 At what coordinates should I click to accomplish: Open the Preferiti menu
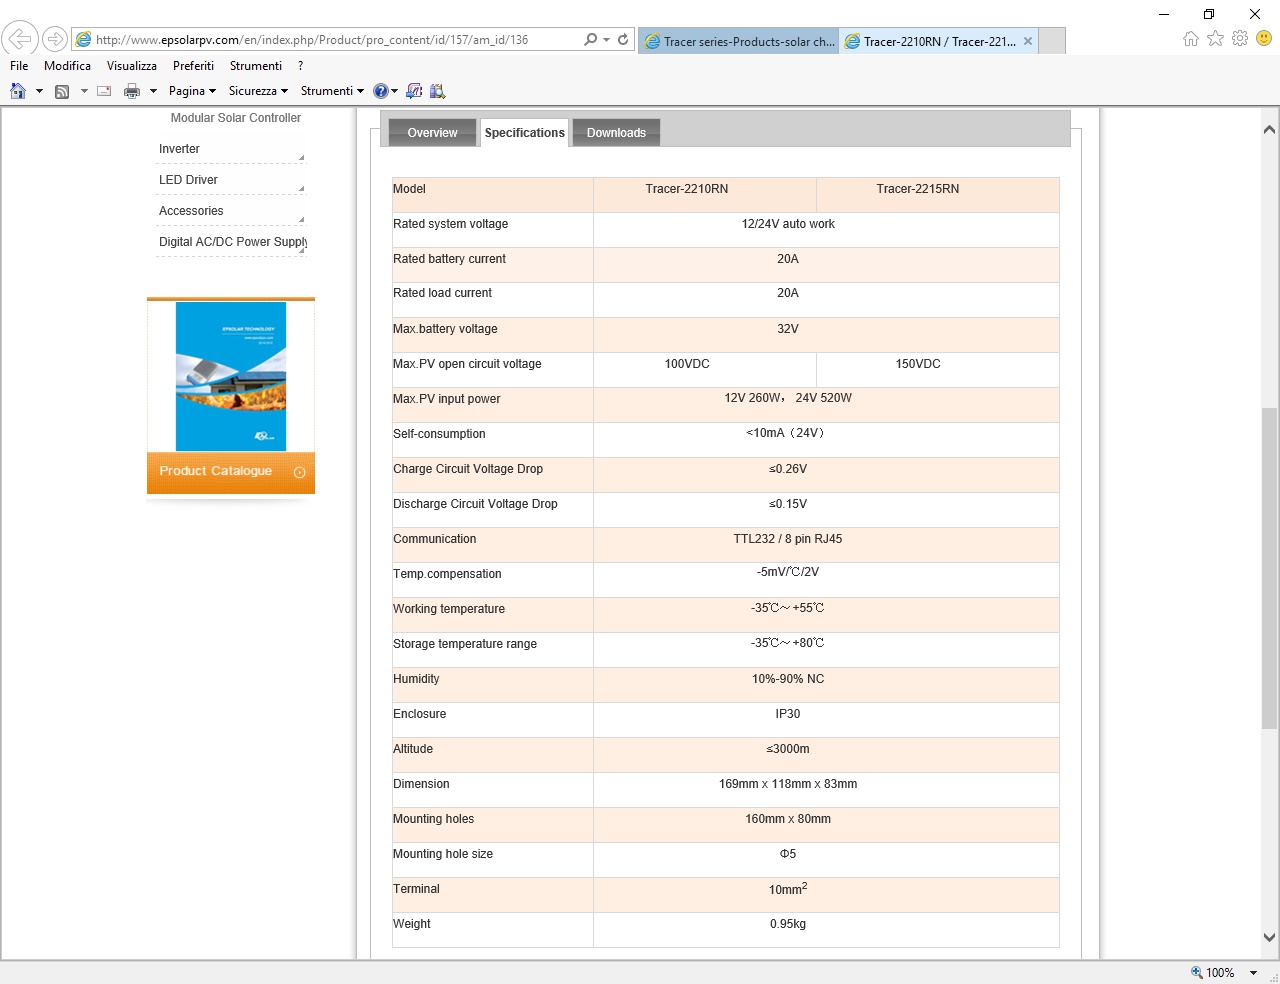click(x=193, y=66)
